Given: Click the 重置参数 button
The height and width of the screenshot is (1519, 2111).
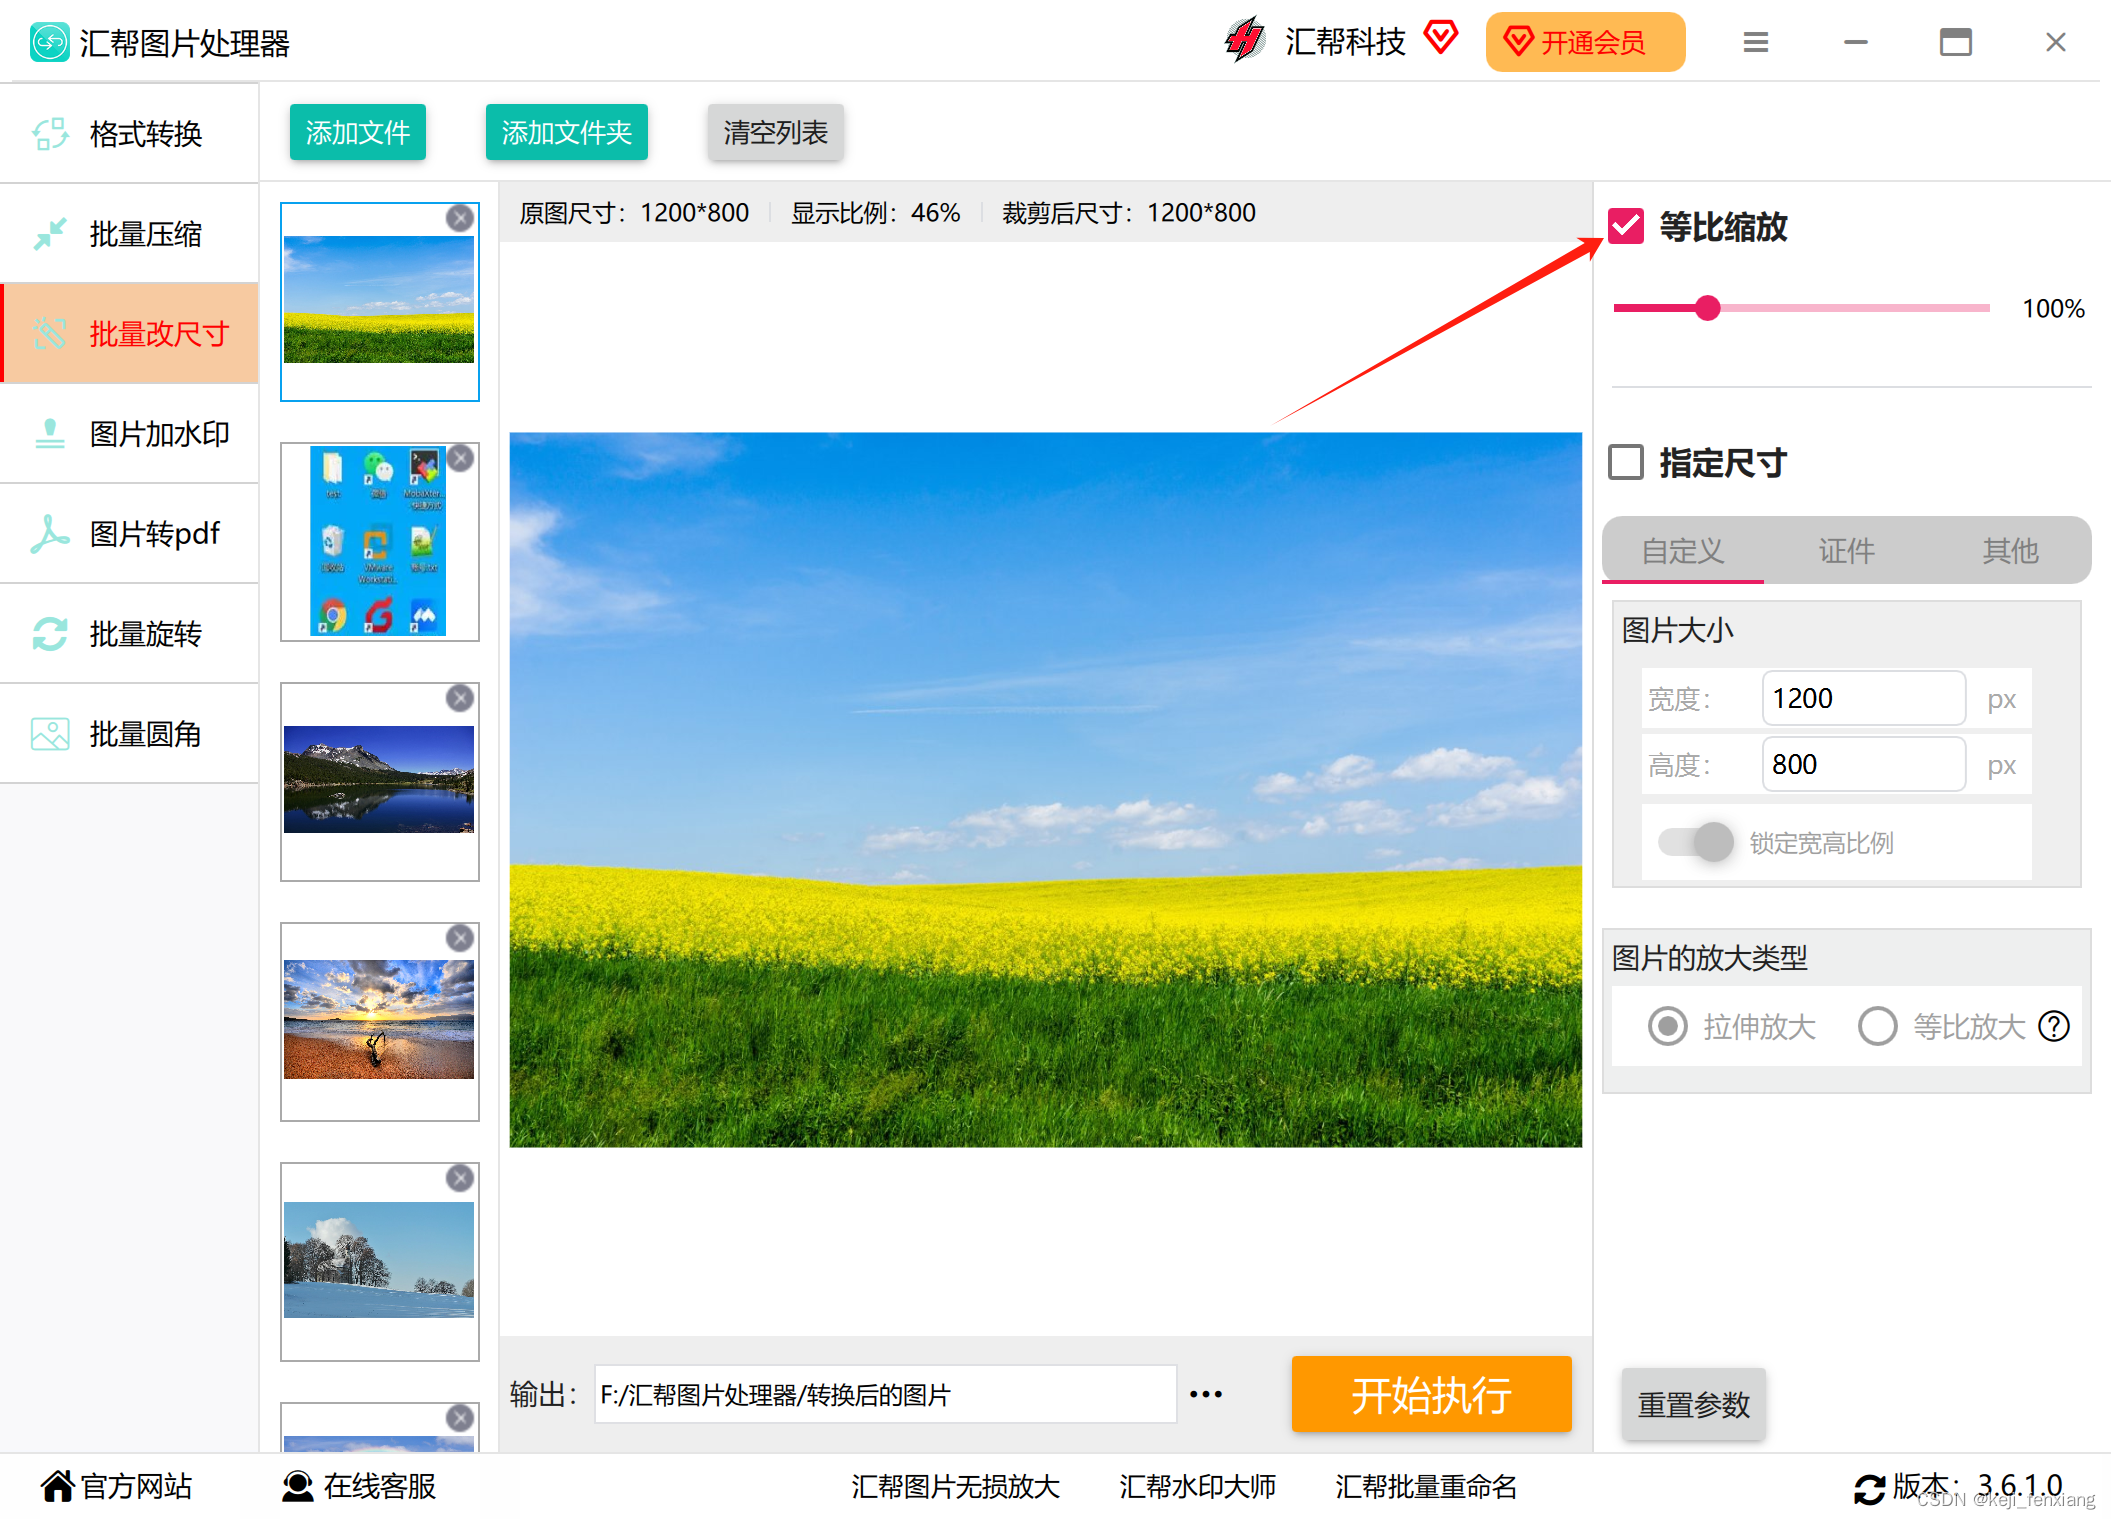Looking at the screenshot, I should tap(1694, 1404).
